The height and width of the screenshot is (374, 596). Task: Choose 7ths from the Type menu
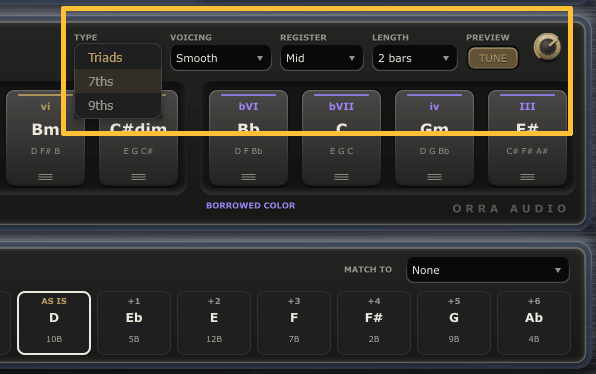[x=118, y=81]
